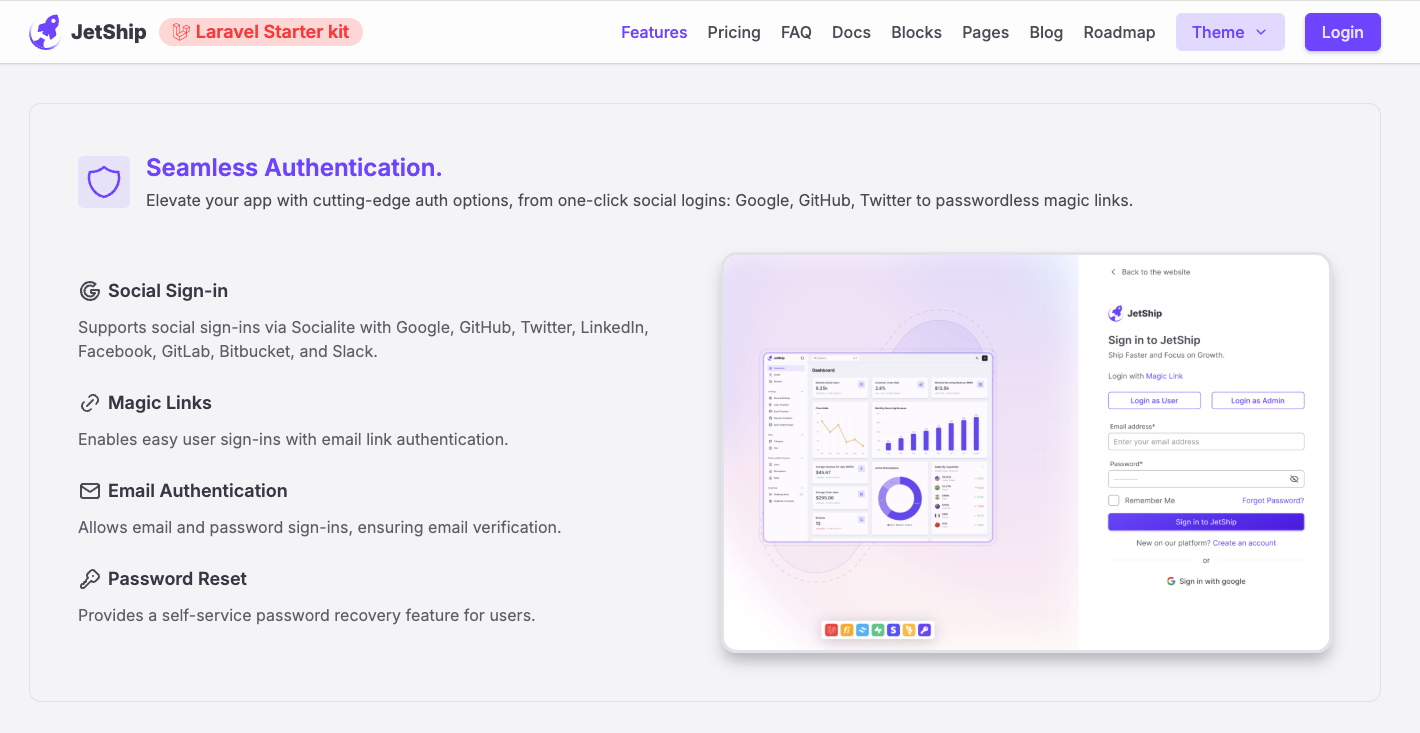
Task: Open the FAQ nav item
Action: (x=796, y=32)
